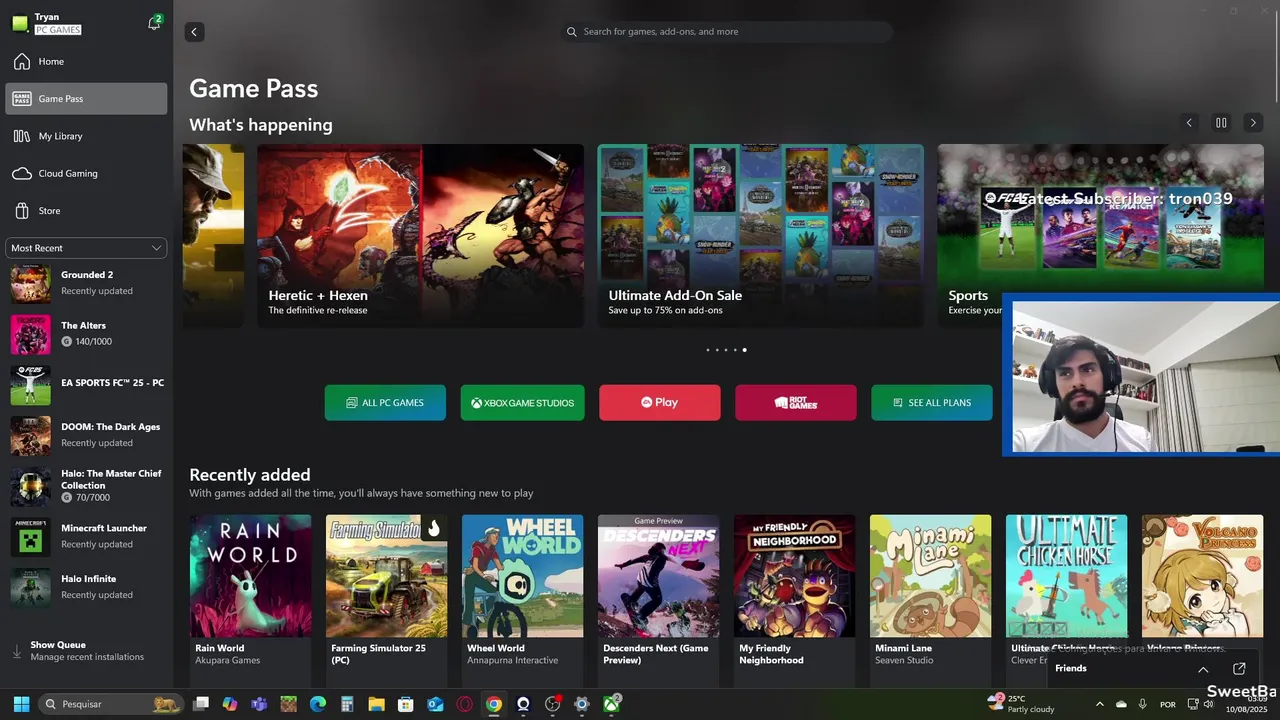The height and width of the screenshot is (720, 1280).
Task: Open the Xbox app taskbar icon
Action: [611, 704]
